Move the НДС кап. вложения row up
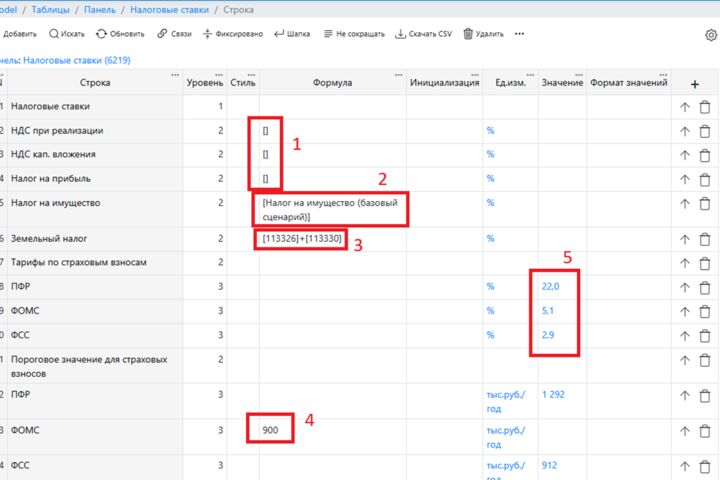This screenshot has height=480, width=720. click(685, 156)
